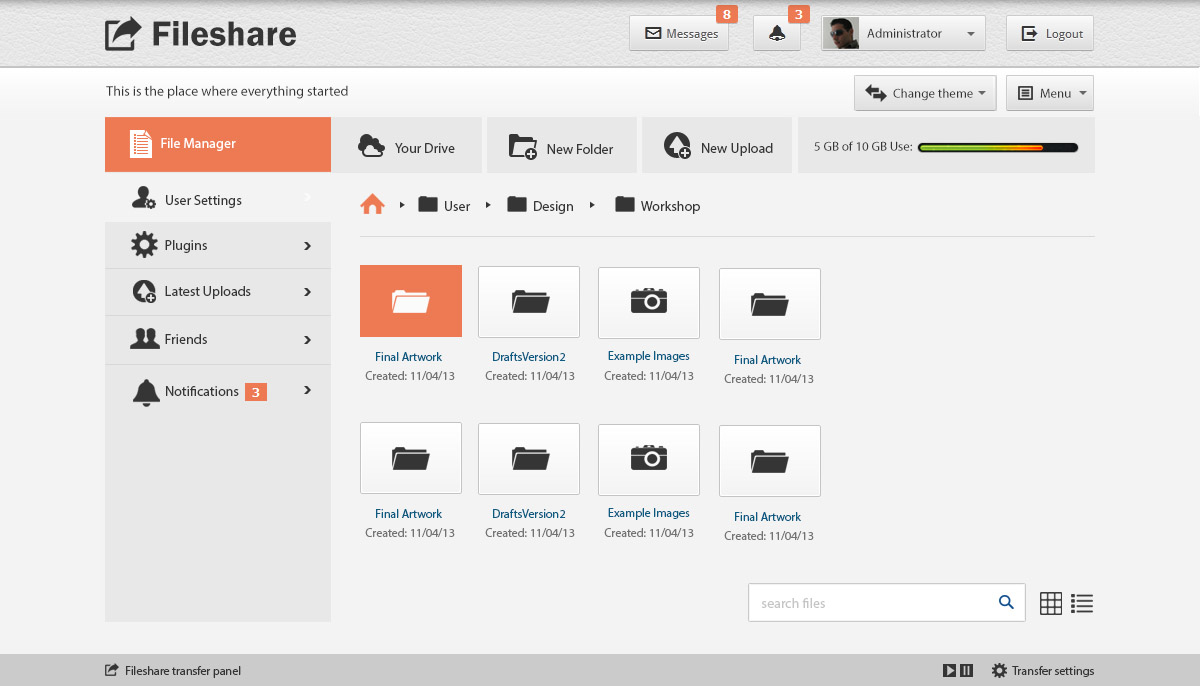This screenshot has height=686, width=1200.
Task: Expand the Menu dropdown
Action: click(1049, 93)
